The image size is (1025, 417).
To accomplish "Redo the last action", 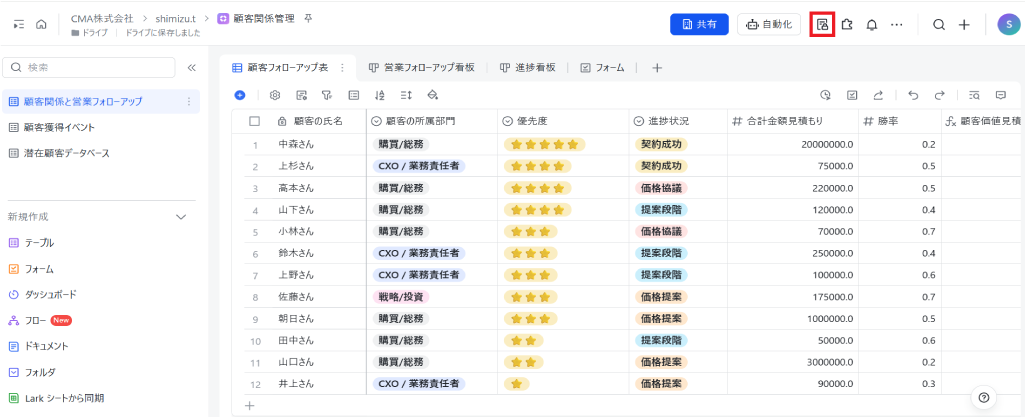I will click(939, 95).
